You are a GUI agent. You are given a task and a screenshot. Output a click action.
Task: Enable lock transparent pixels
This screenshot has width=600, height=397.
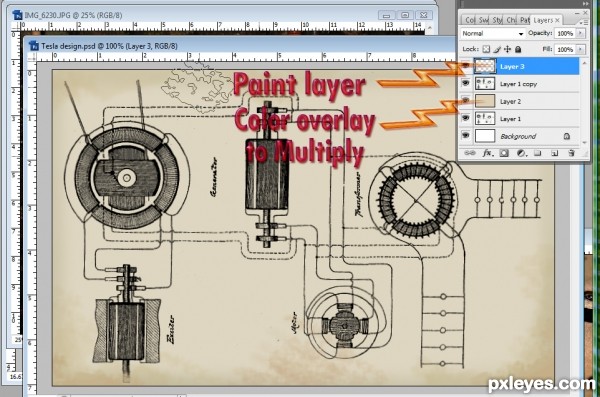[x=486, y=49]
